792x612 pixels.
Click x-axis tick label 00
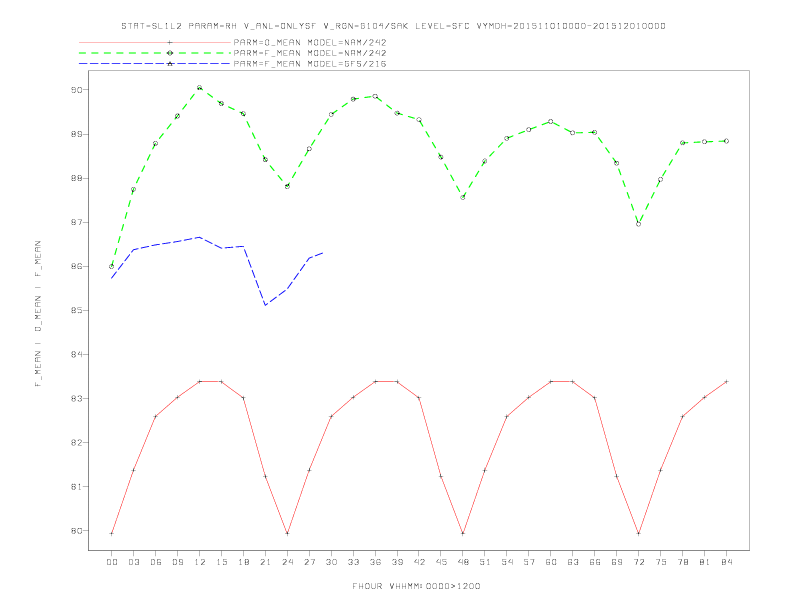tap(112, 562)
